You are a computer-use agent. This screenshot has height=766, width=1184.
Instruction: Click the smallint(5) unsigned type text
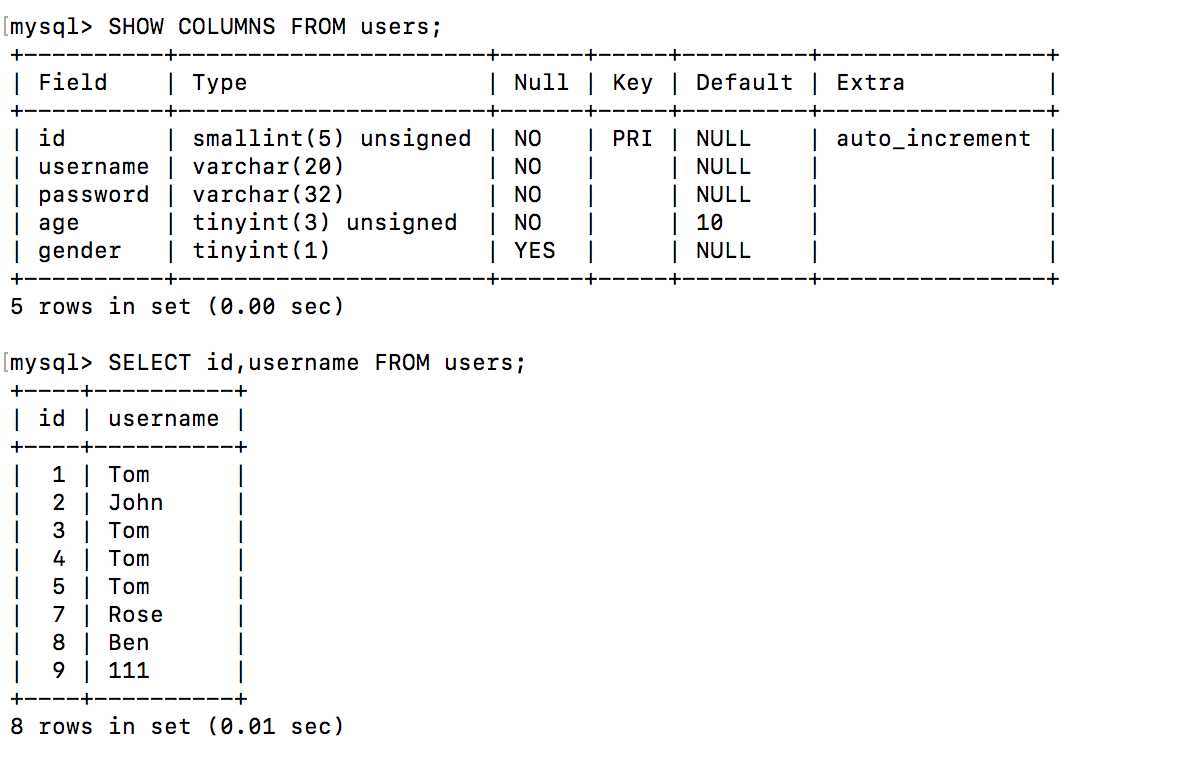[331, 139]
